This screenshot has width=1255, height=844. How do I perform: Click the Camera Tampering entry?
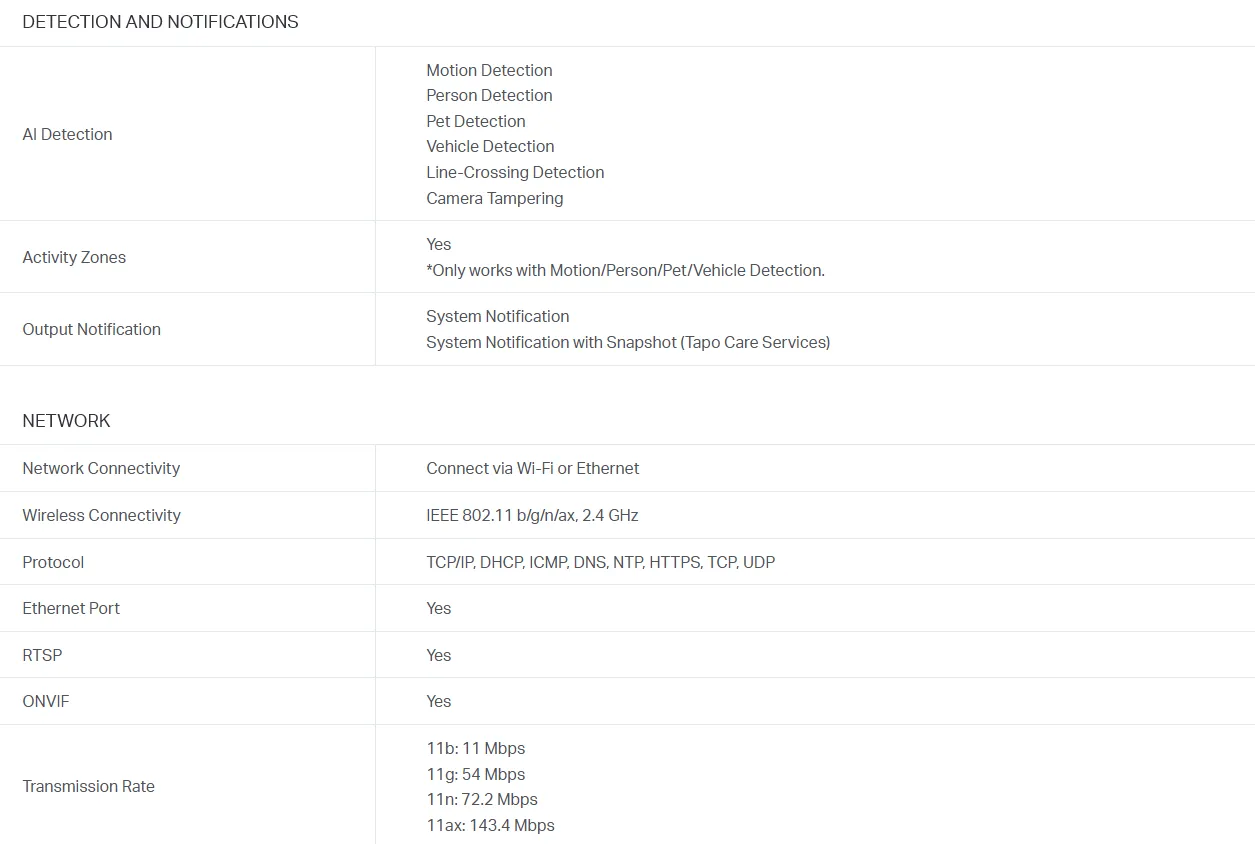pos(495,198)
